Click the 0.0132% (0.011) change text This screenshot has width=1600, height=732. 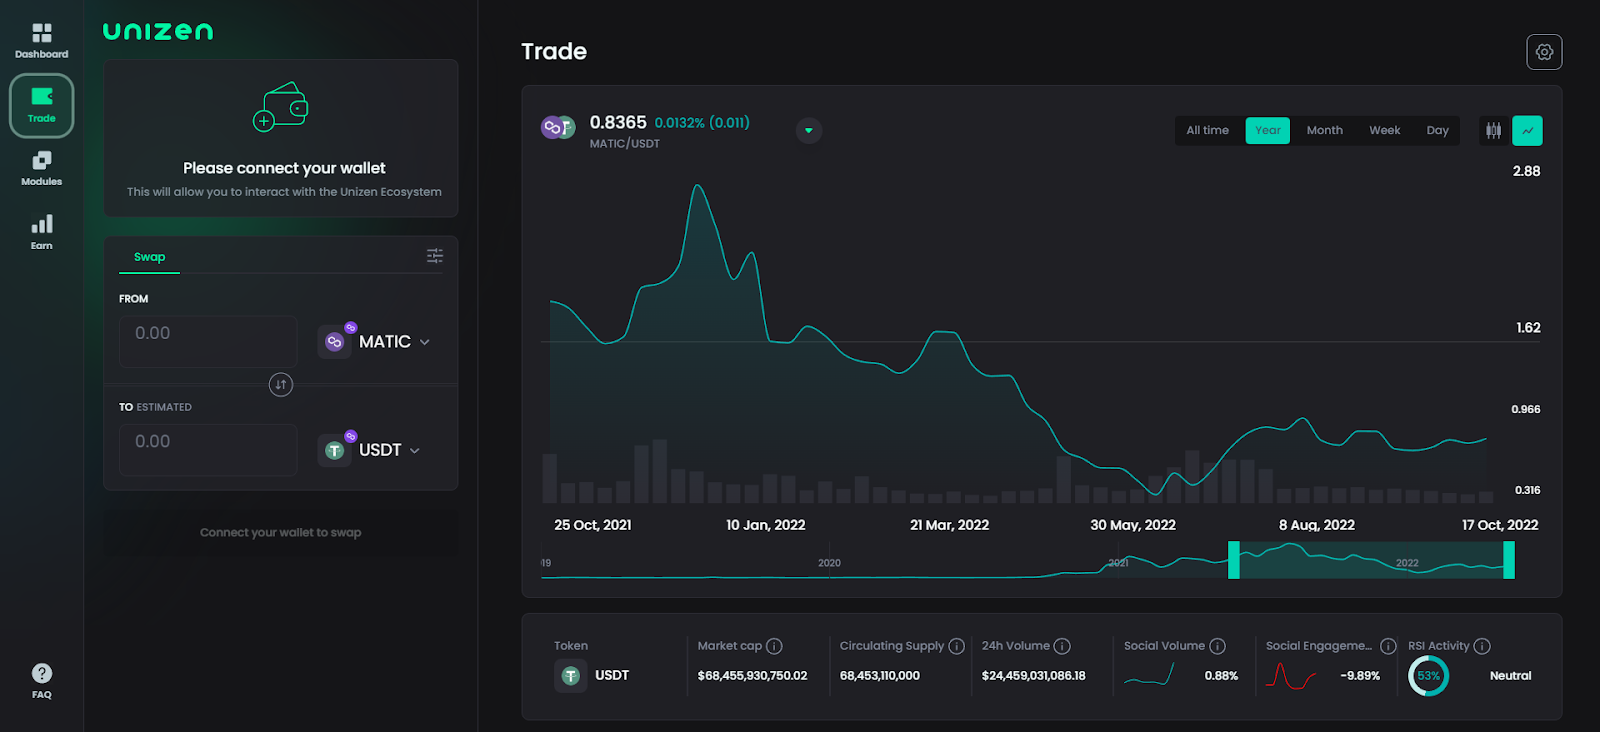[x=702, y=122]
